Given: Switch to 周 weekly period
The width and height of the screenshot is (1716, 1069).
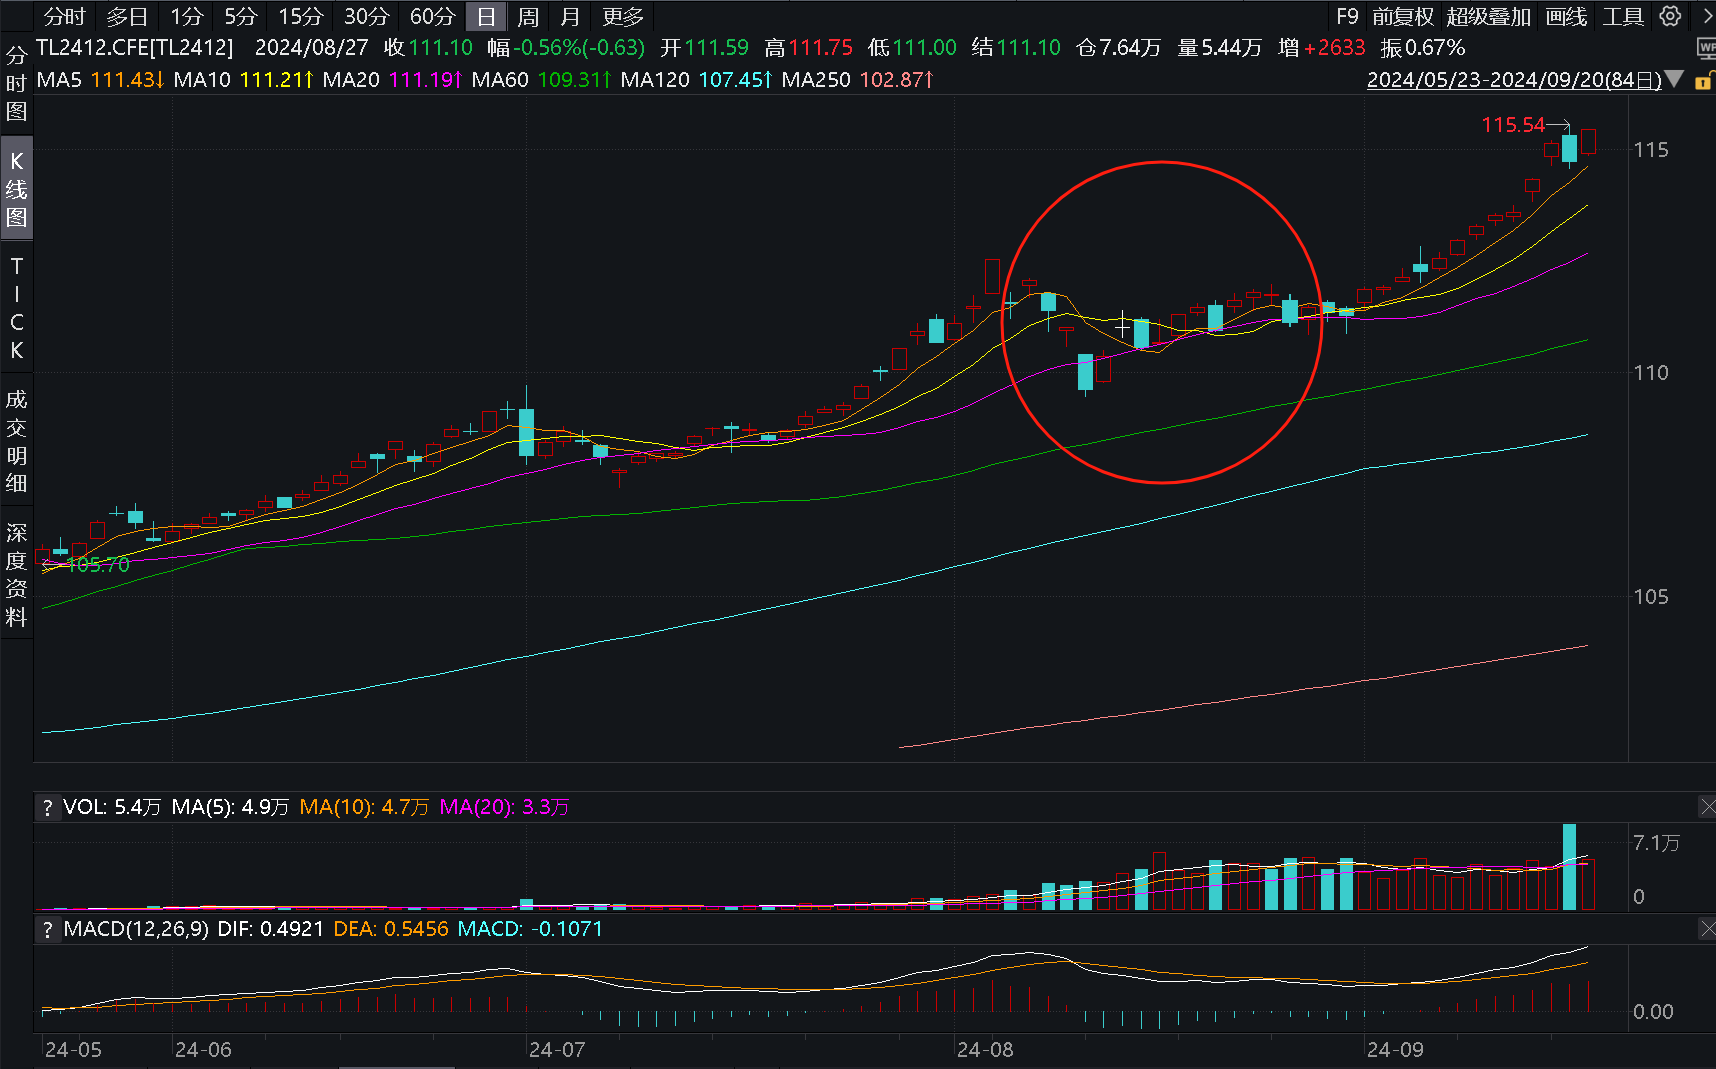Looking at the screenshot, I should [x=528, y=17].
